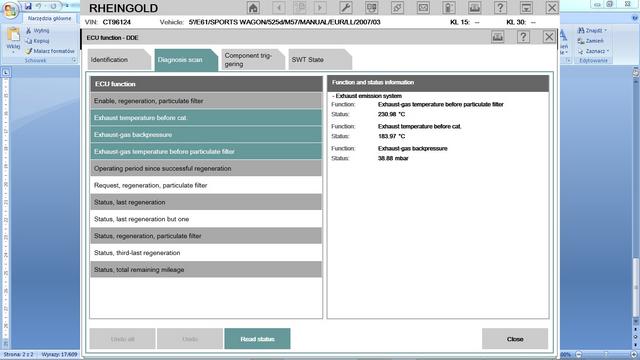Screen dimensions: 640x360
Task: Select Request, regeneration, particulate filter row
Action: point(206,185)
